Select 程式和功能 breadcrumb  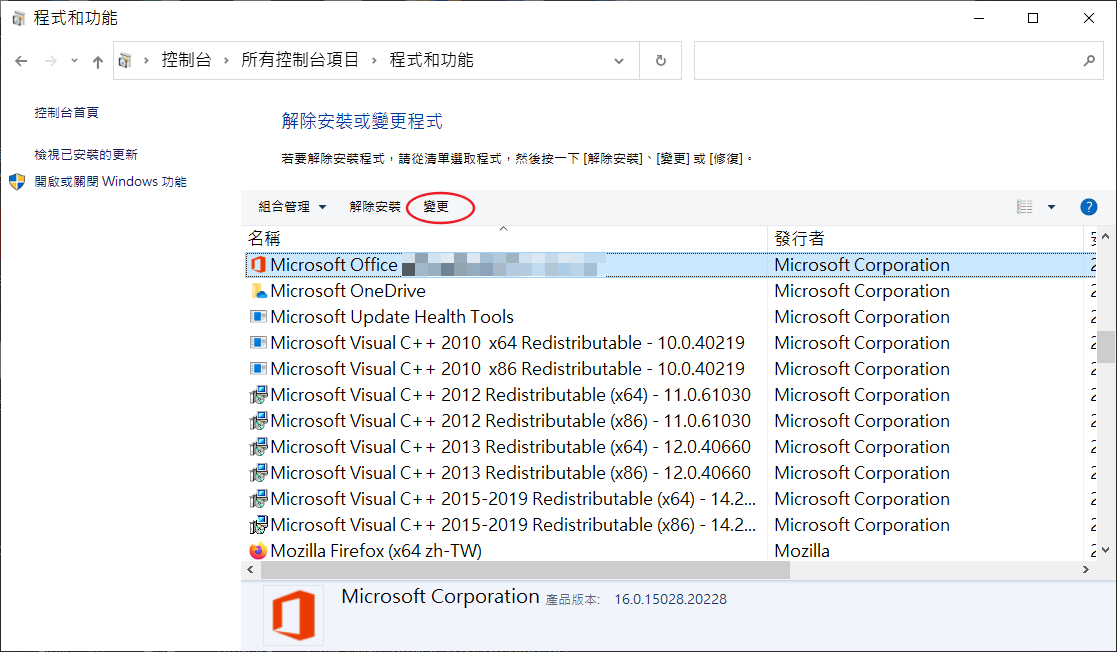point(432,60)
